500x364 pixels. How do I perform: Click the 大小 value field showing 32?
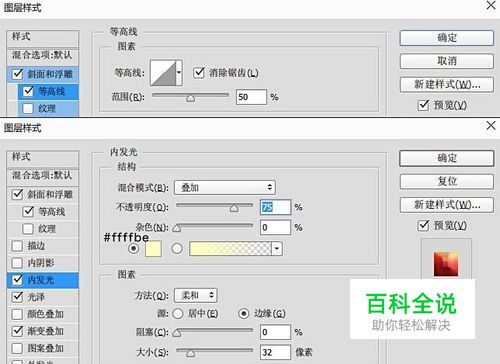click(275, 352)
